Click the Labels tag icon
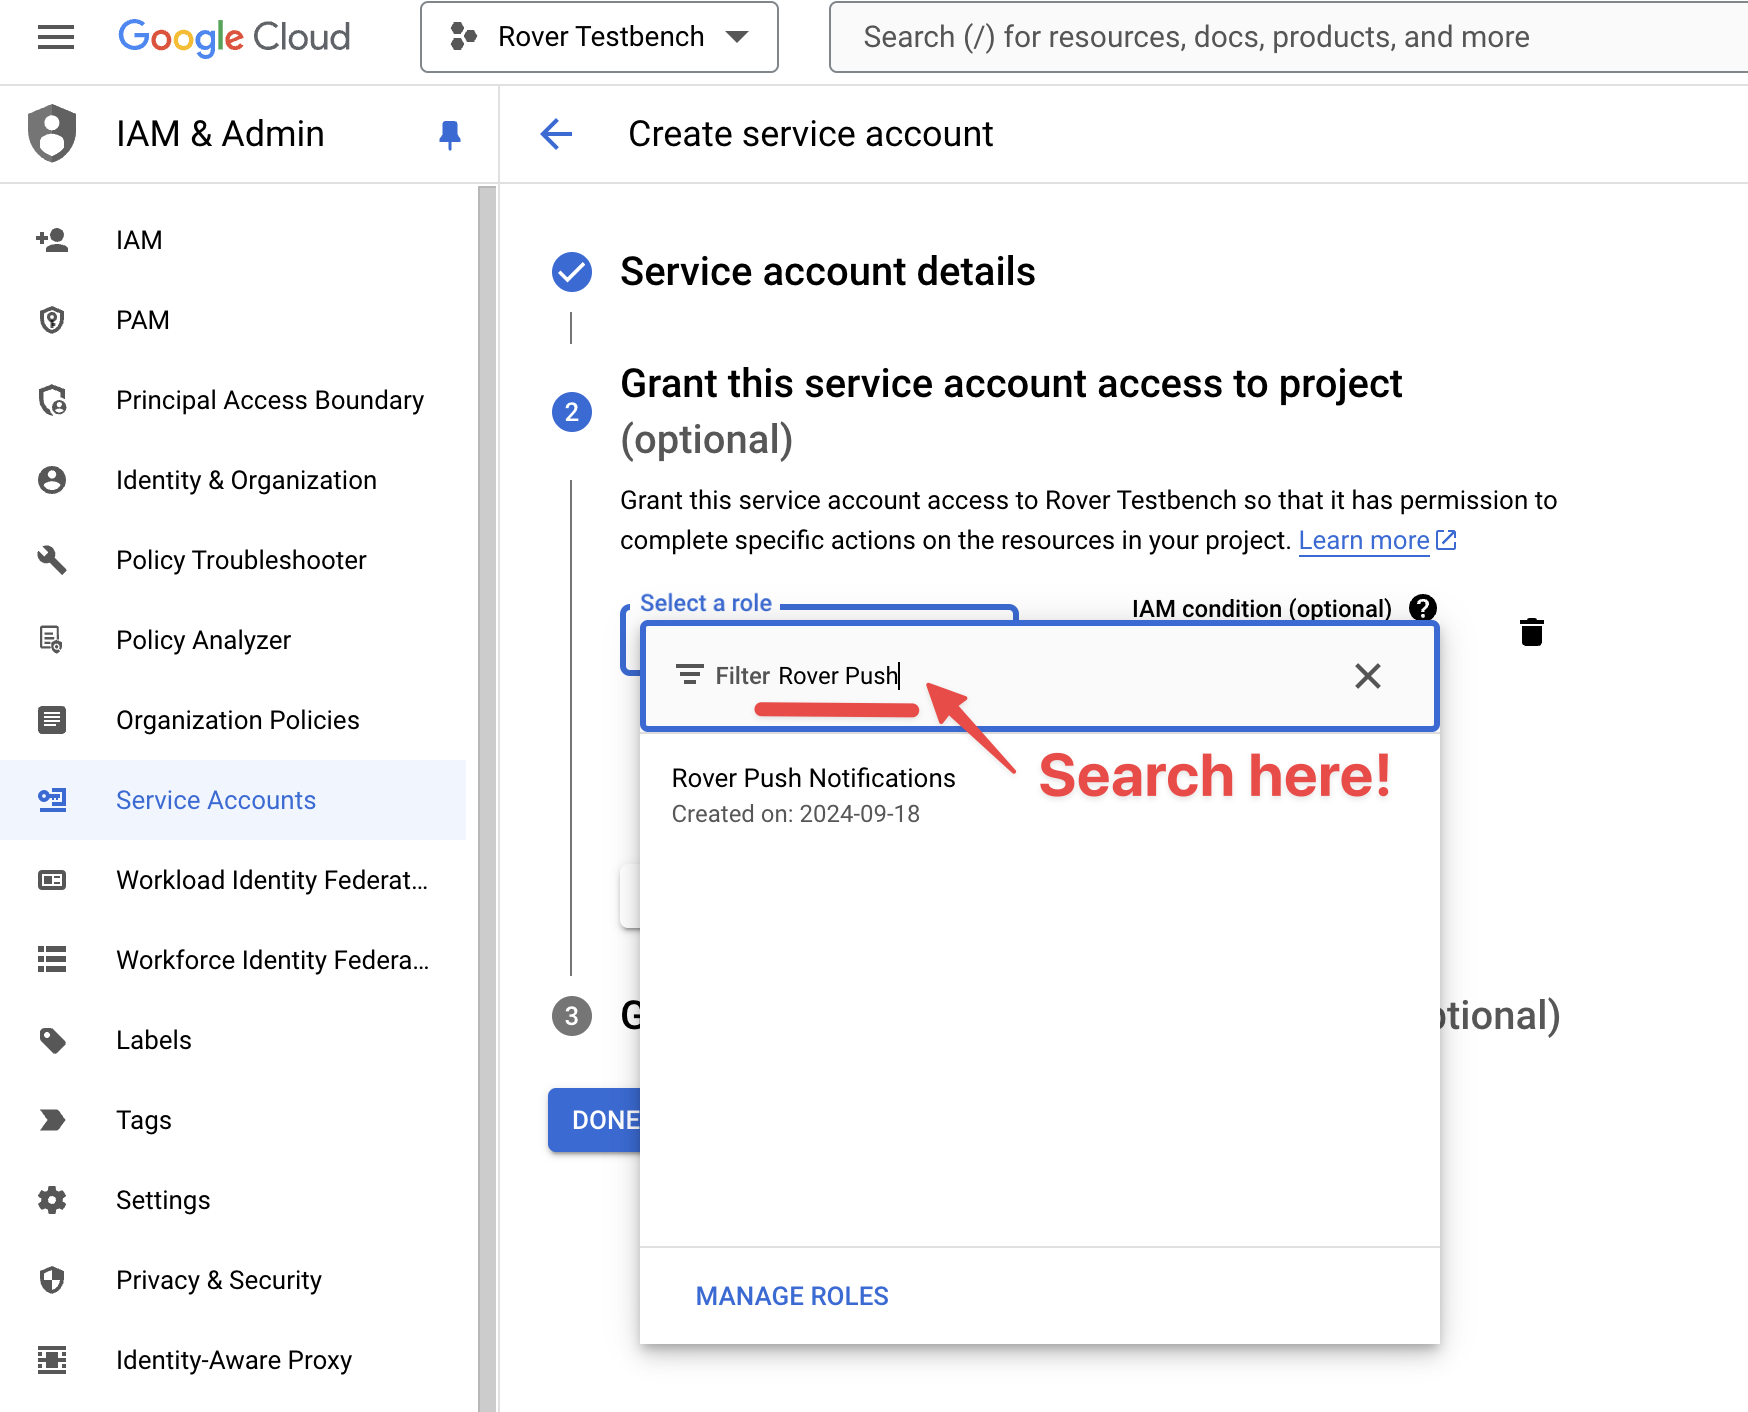Screen dimensions: 1748x1412 tap(52, 1040)
